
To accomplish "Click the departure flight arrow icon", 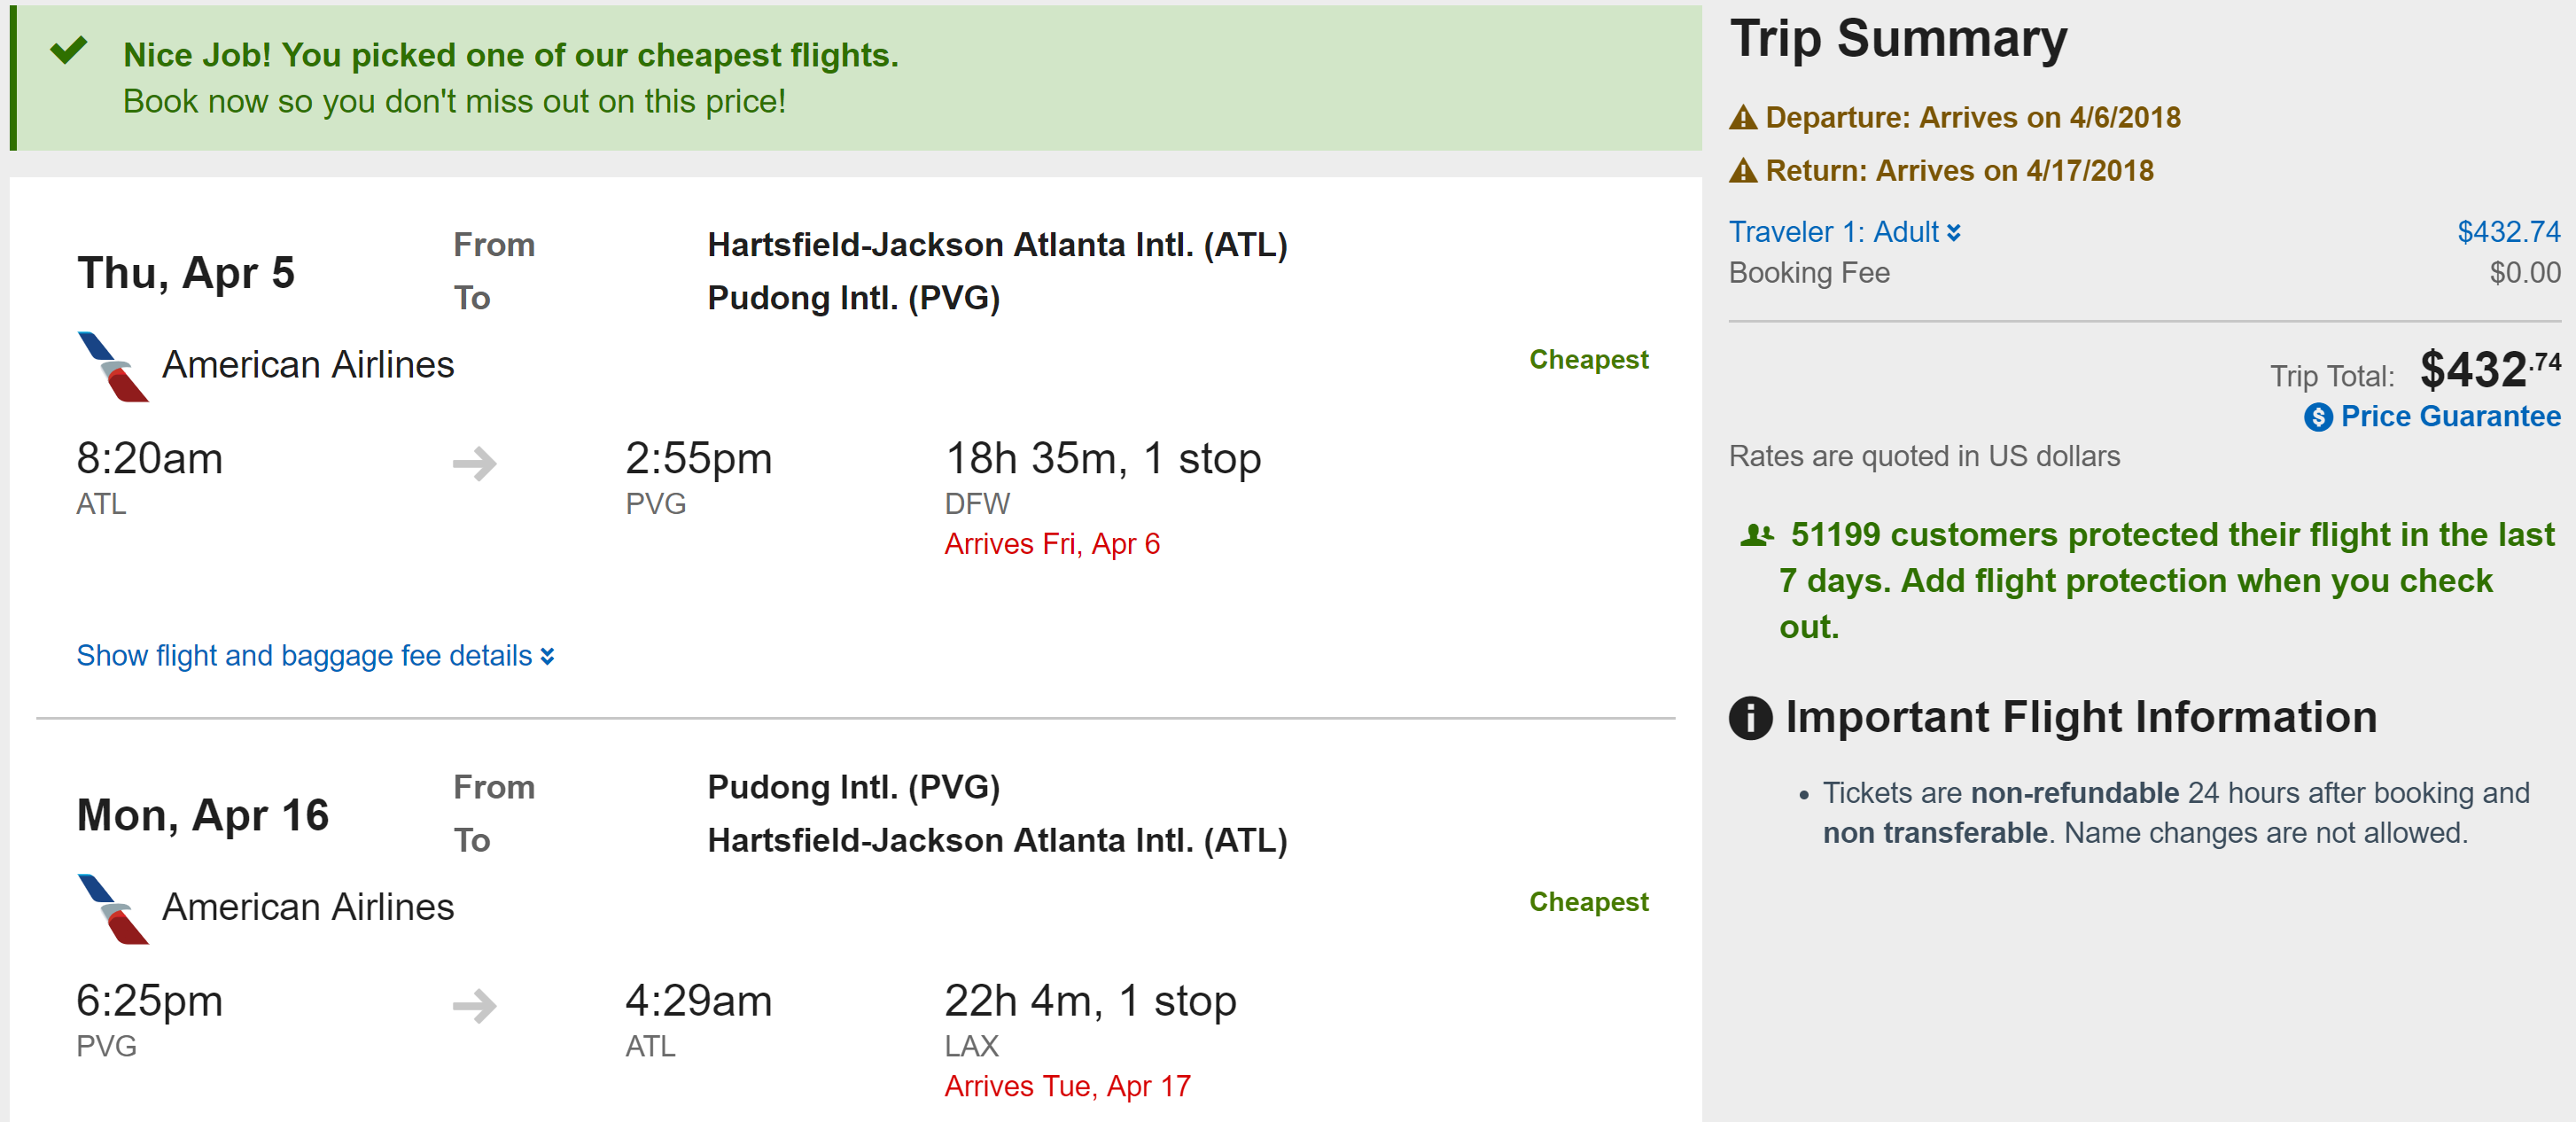I will (x=474, y=463).
